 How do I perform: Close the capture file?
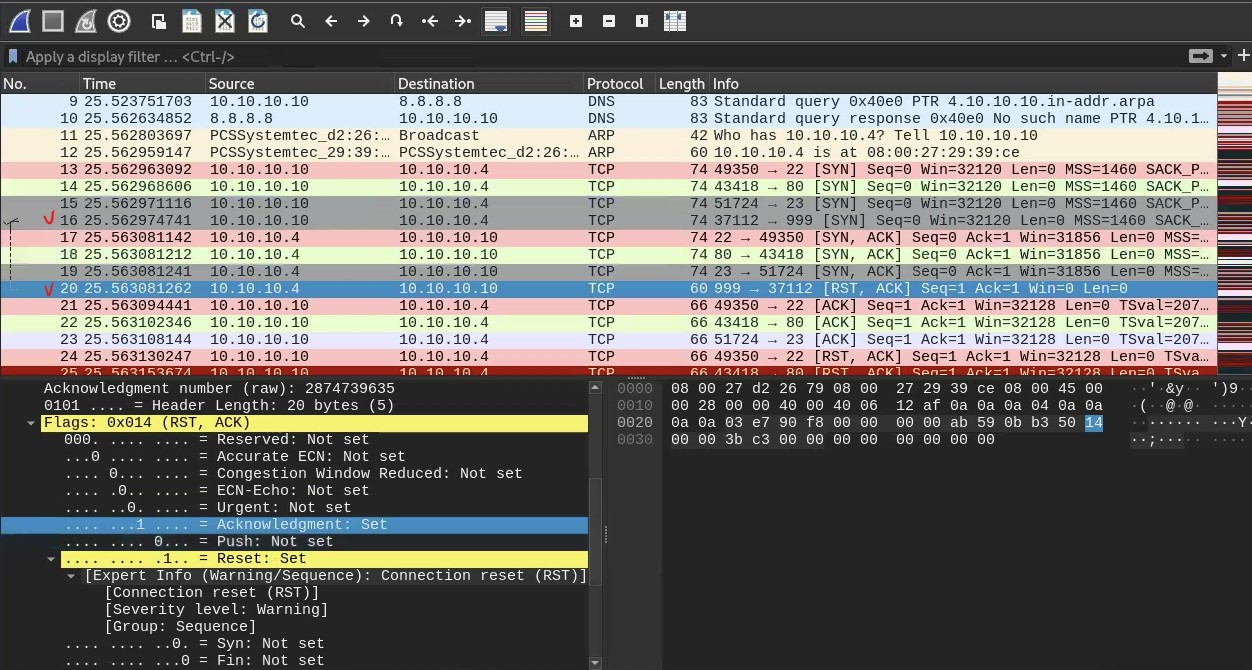click(x=225, y=20)
